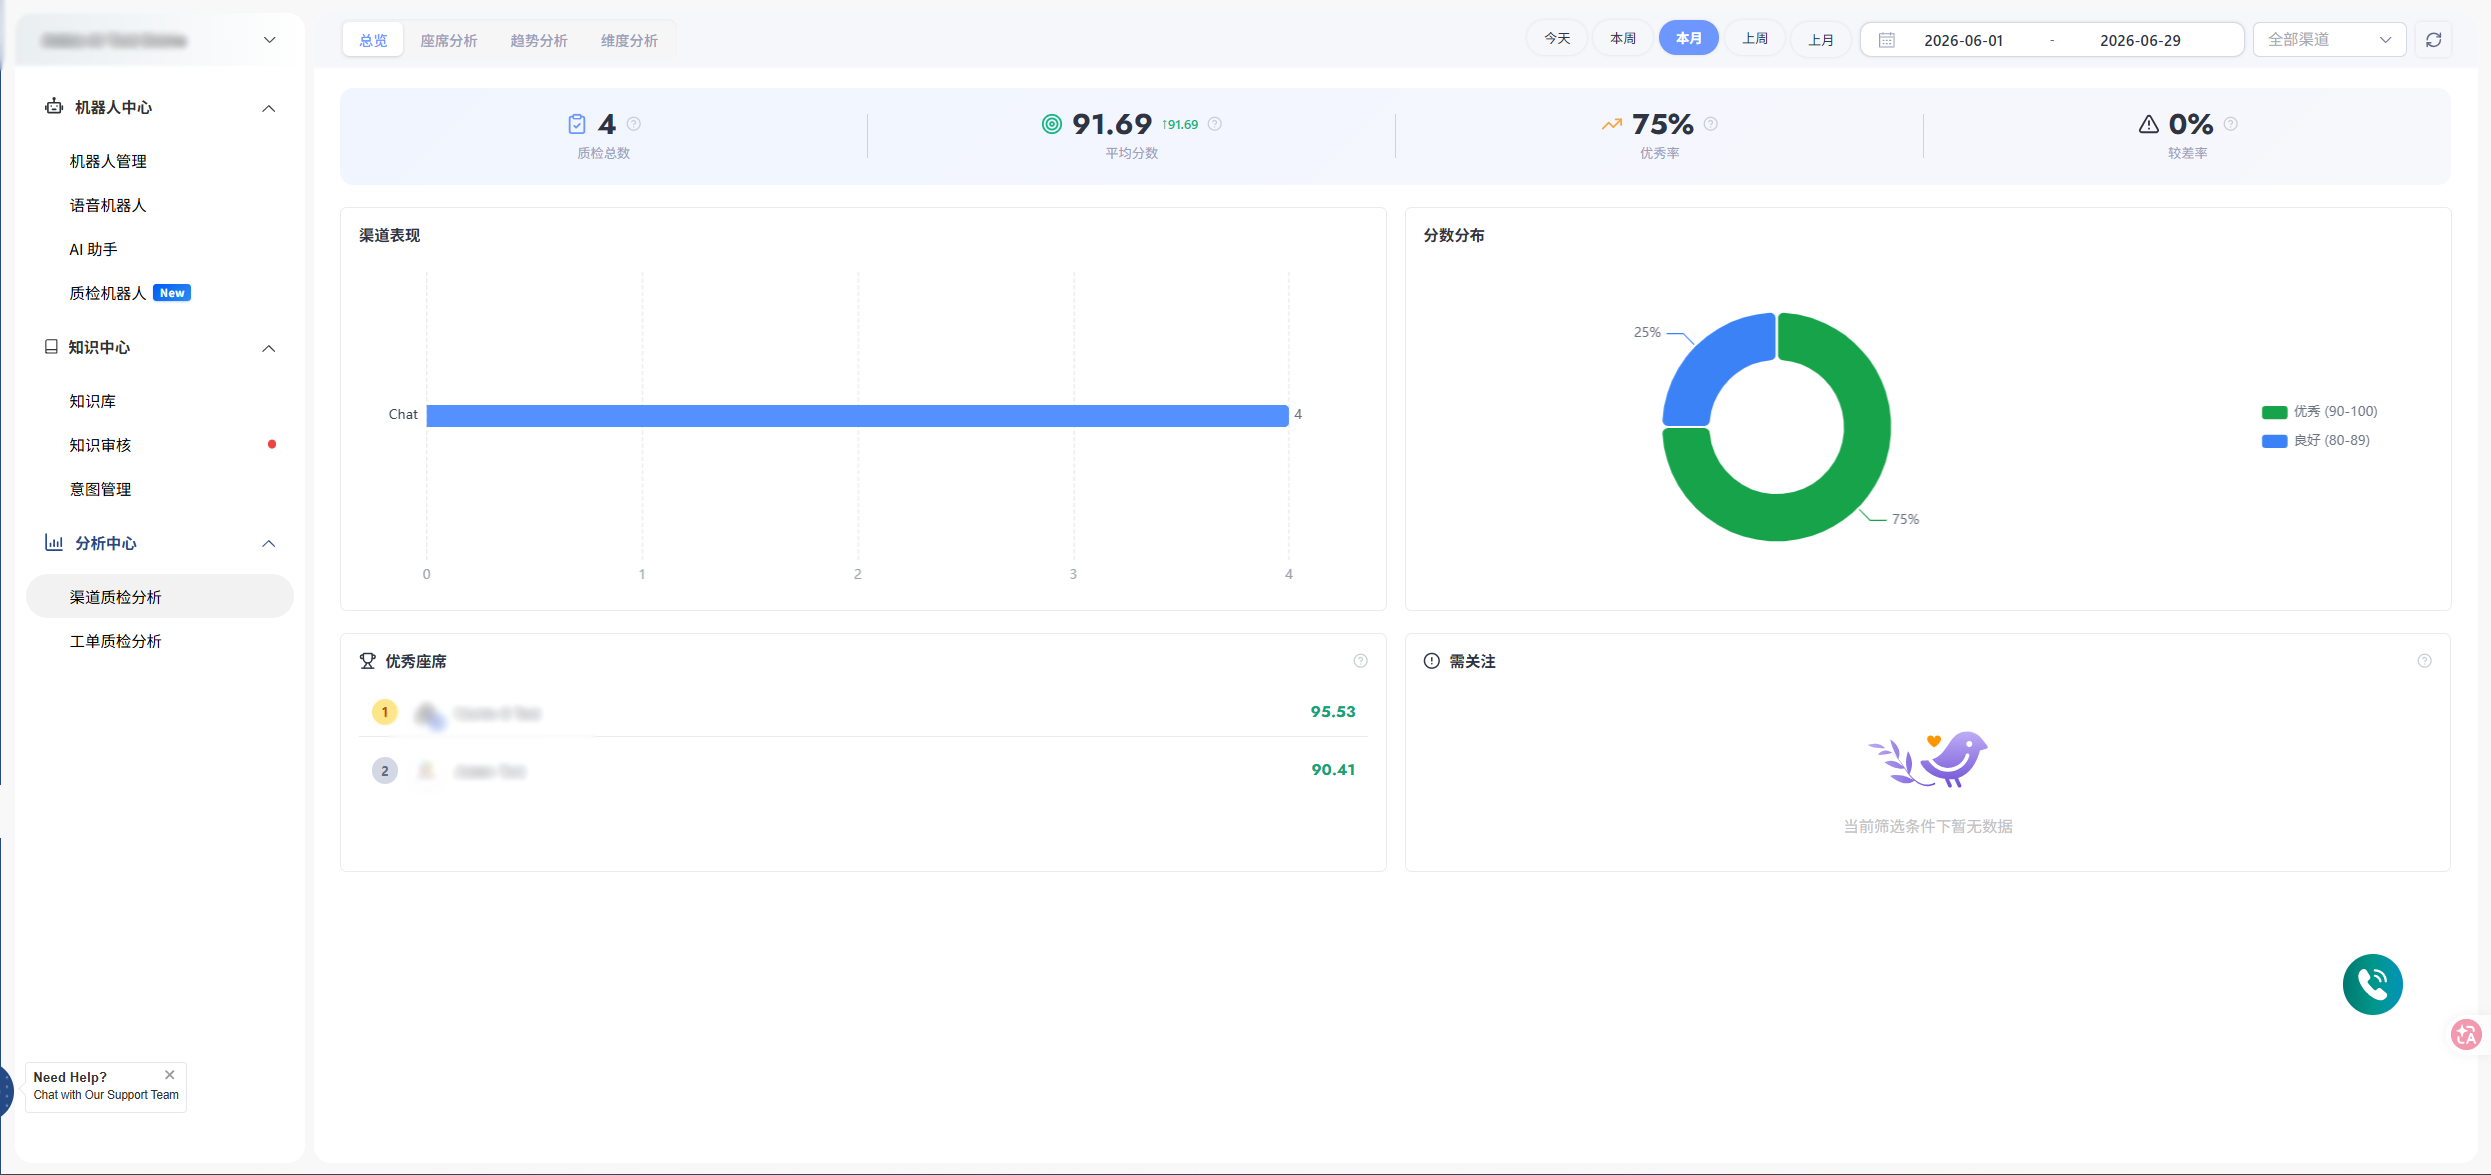Click help icon in 需关注 panel
Viewport: 2491px width, 1175px height.
point(2424,661)
